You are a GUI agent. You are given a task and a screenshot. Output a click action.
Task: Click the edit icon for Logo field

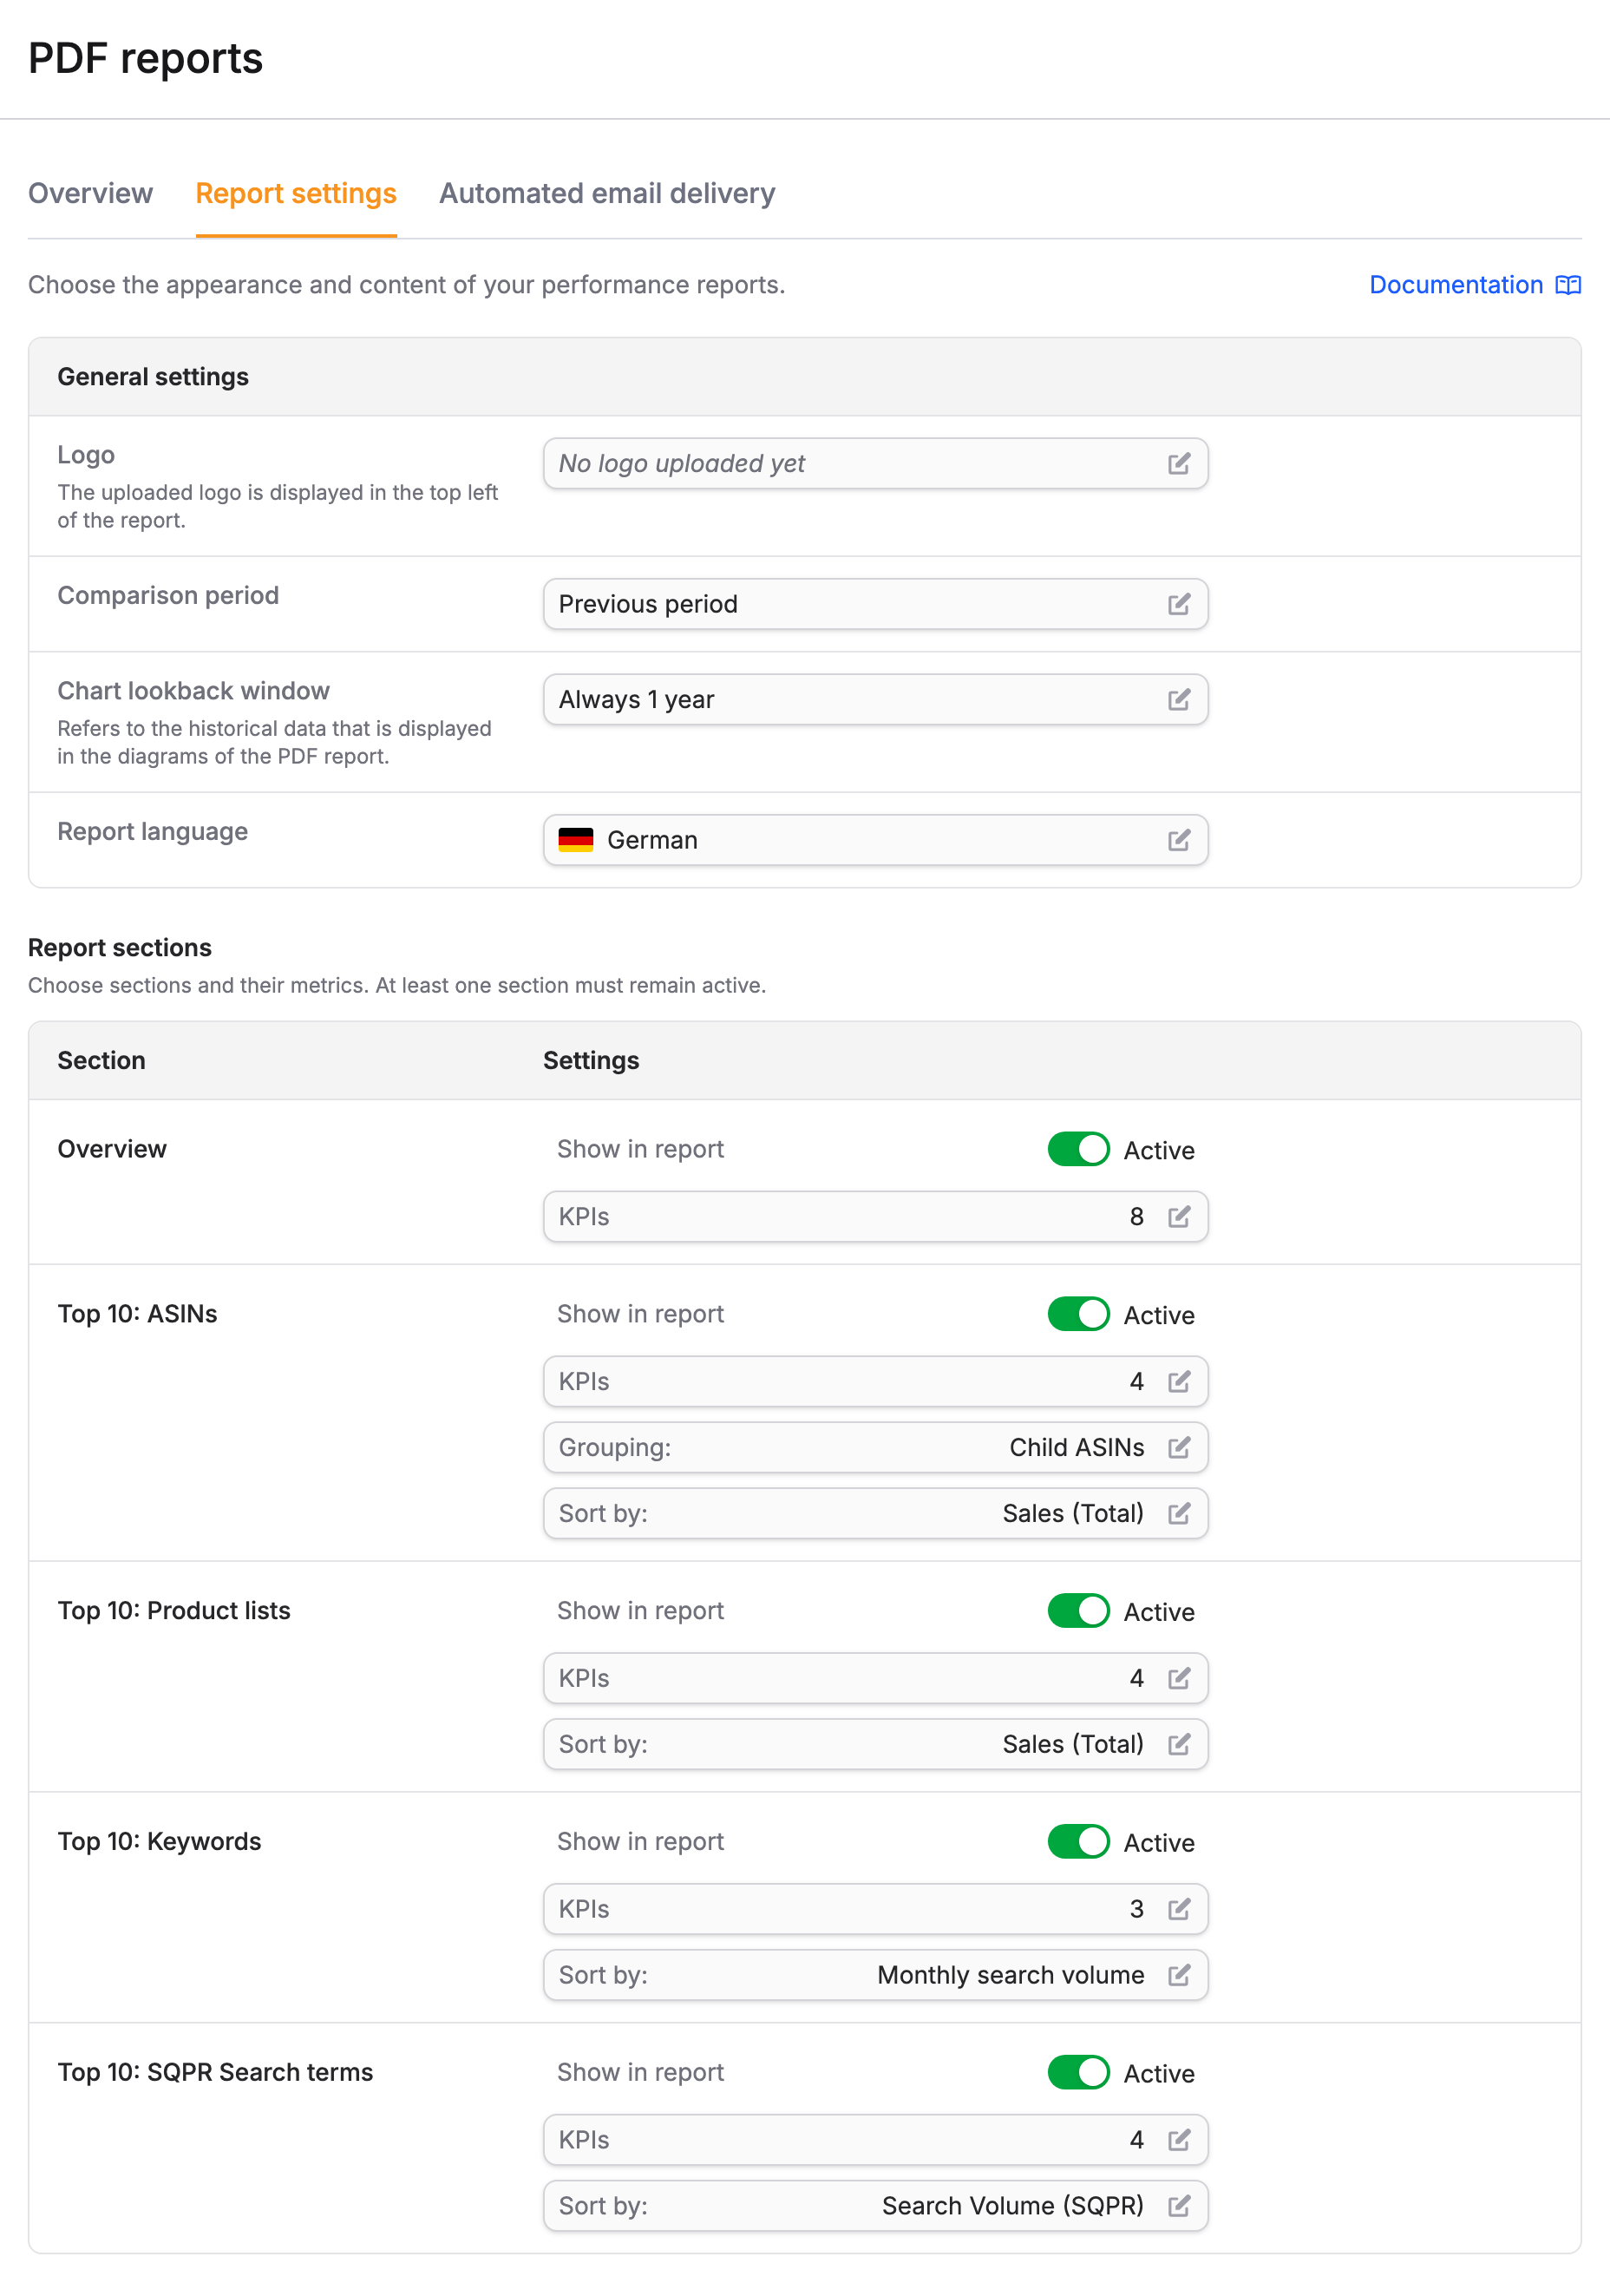click(x=1179, y=464)
